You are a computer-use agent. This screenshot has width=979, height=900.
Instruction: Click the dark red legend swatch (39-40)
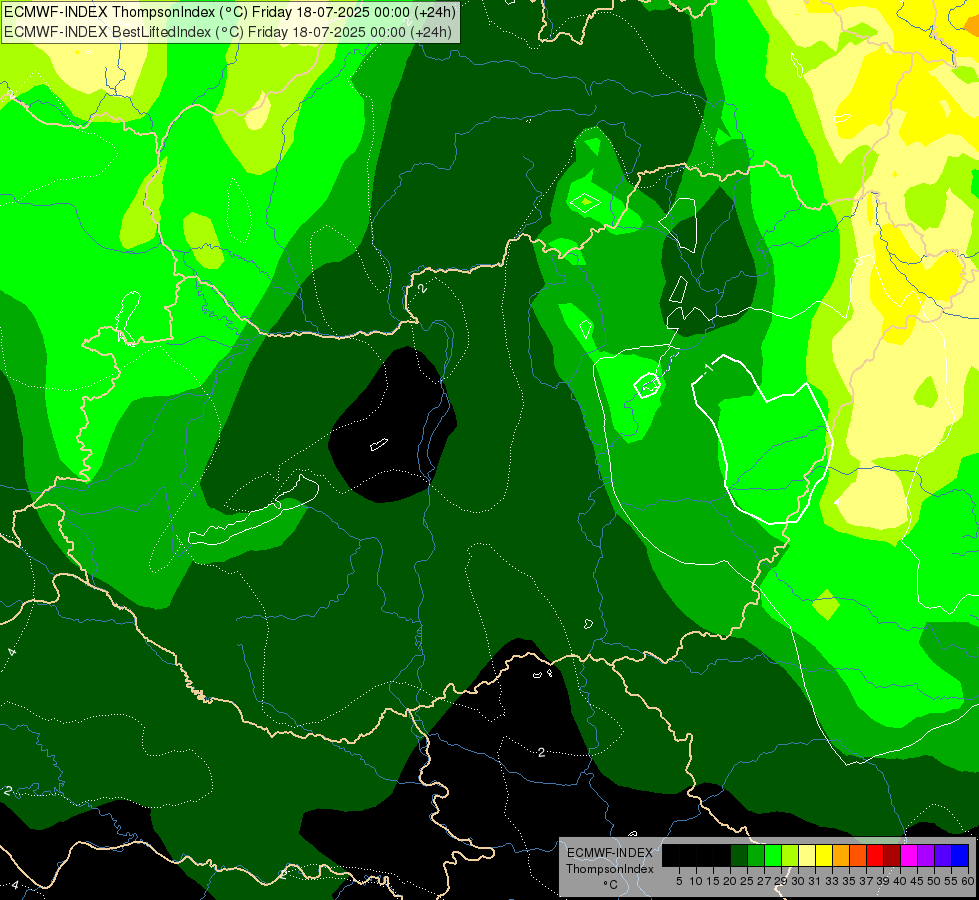pos(892,856)
